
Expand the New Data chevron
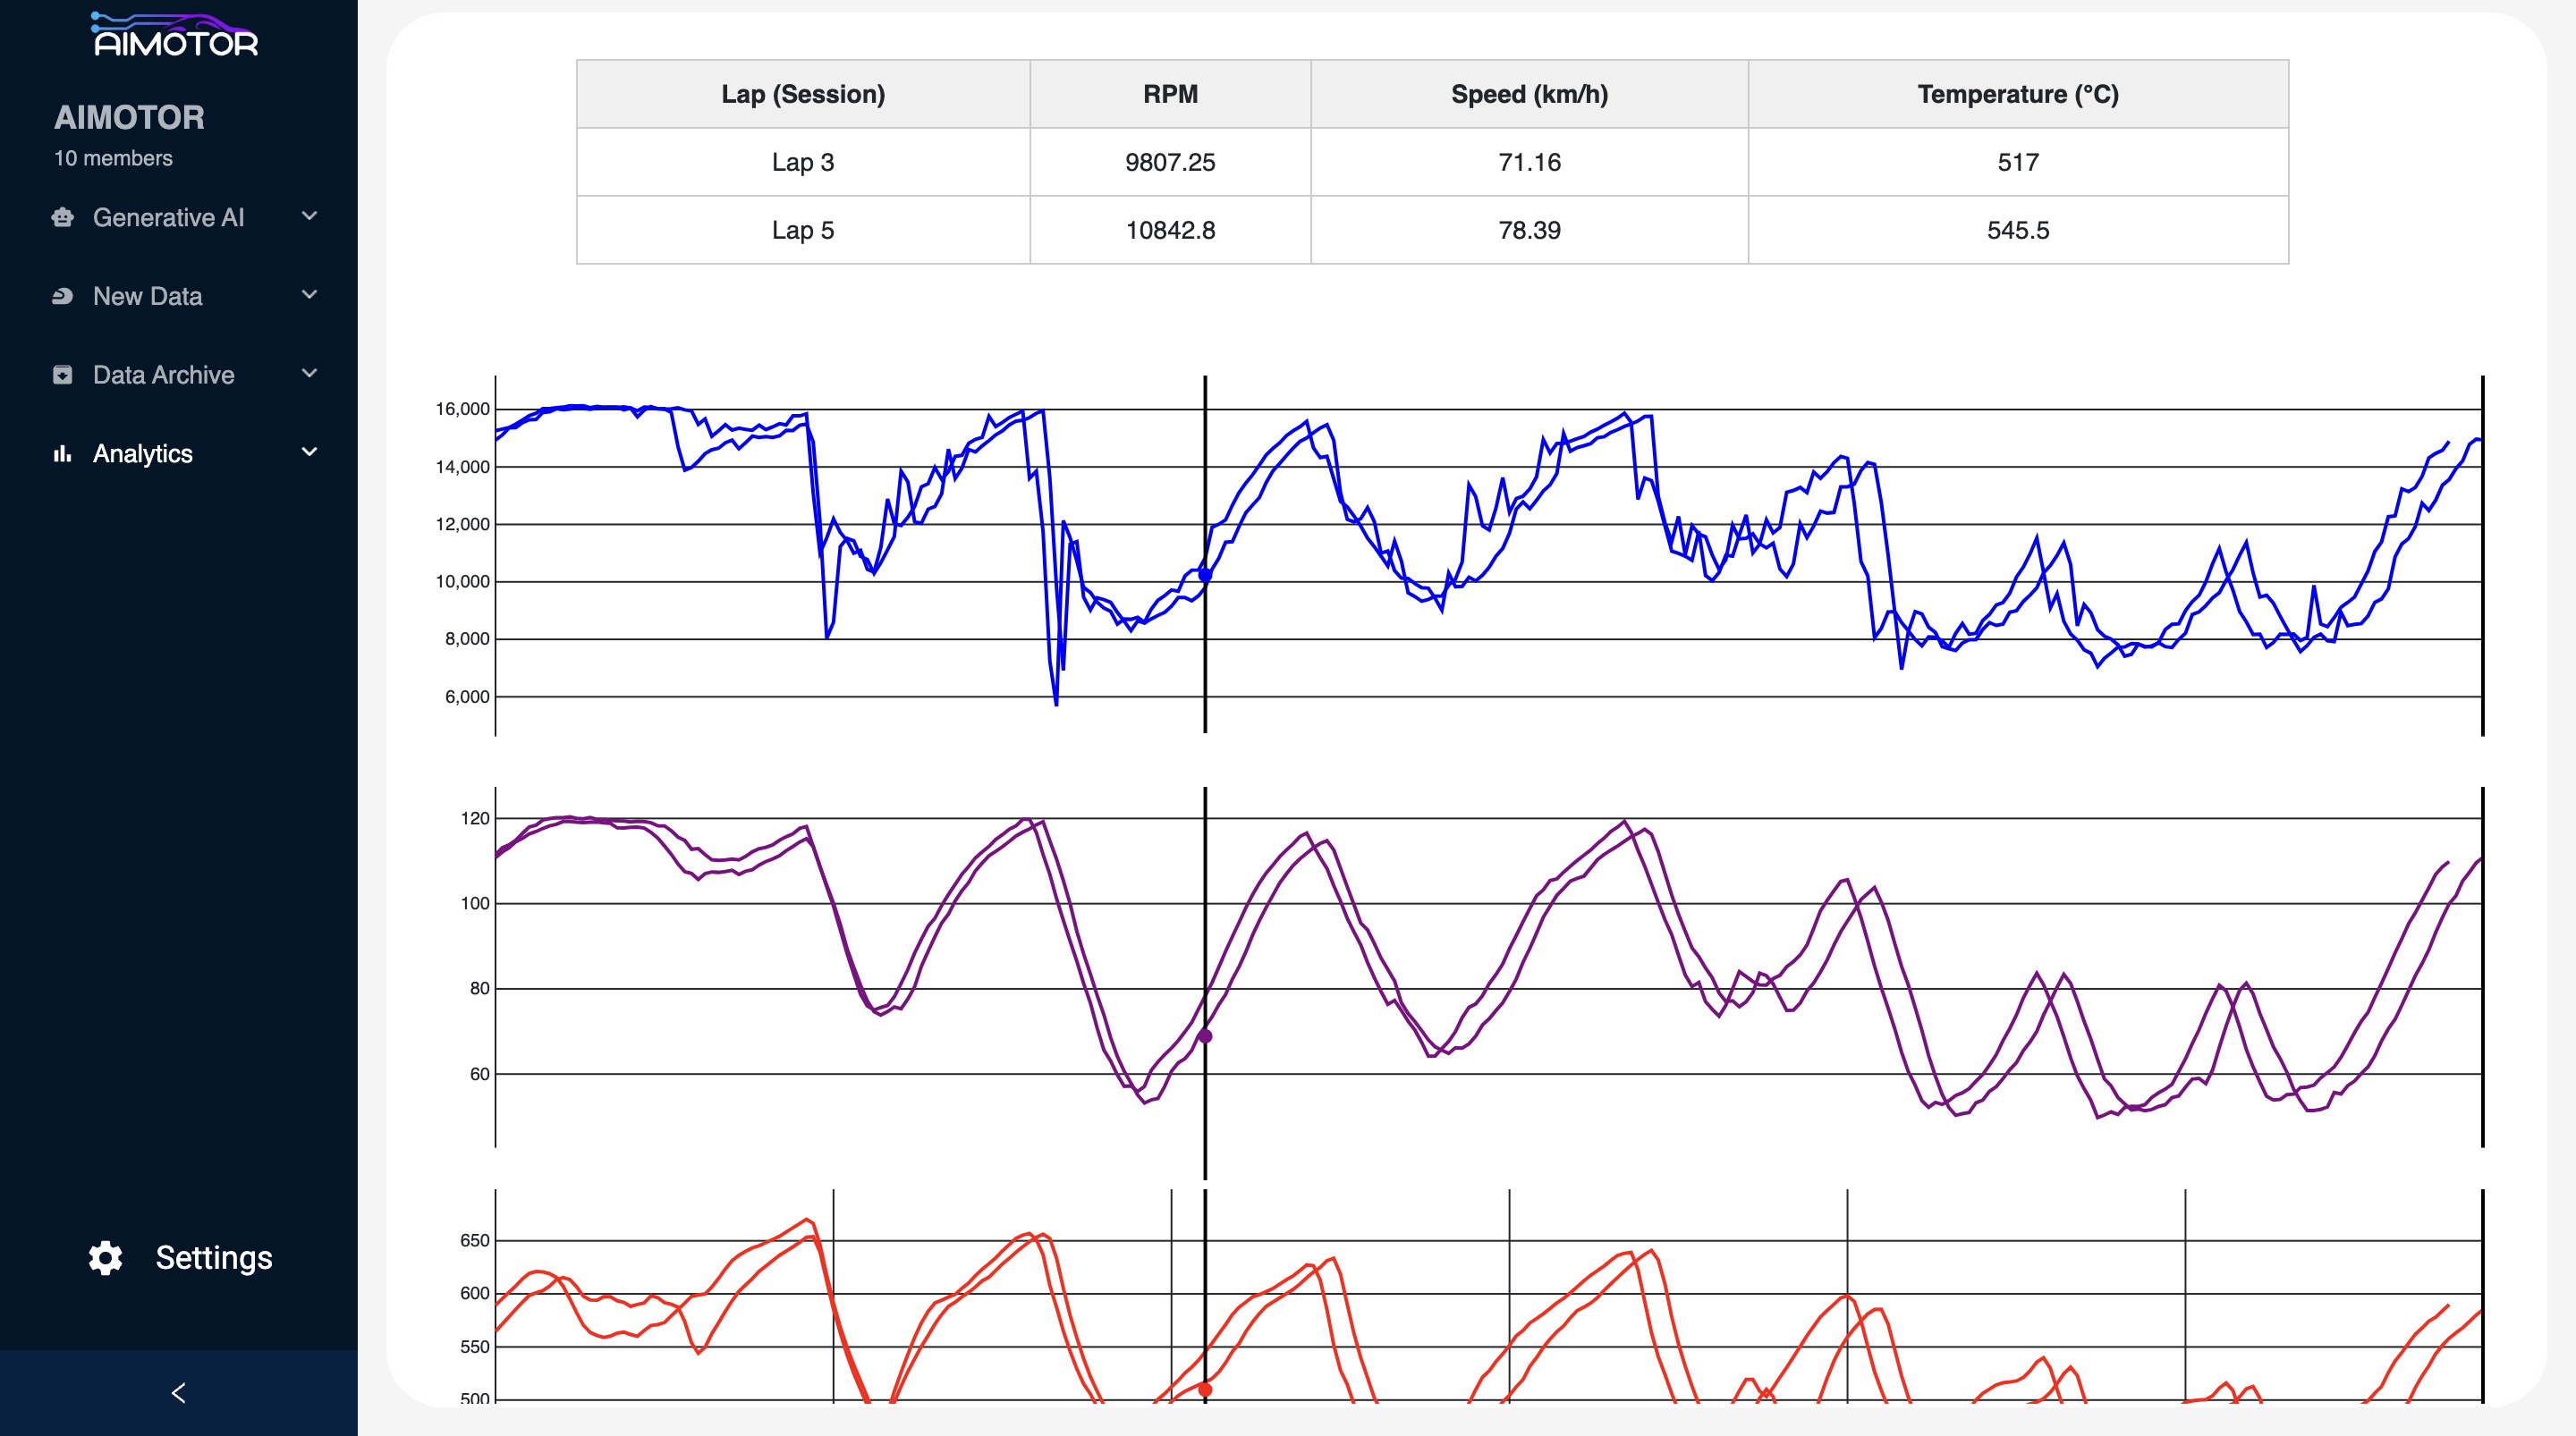pos(309,295)
